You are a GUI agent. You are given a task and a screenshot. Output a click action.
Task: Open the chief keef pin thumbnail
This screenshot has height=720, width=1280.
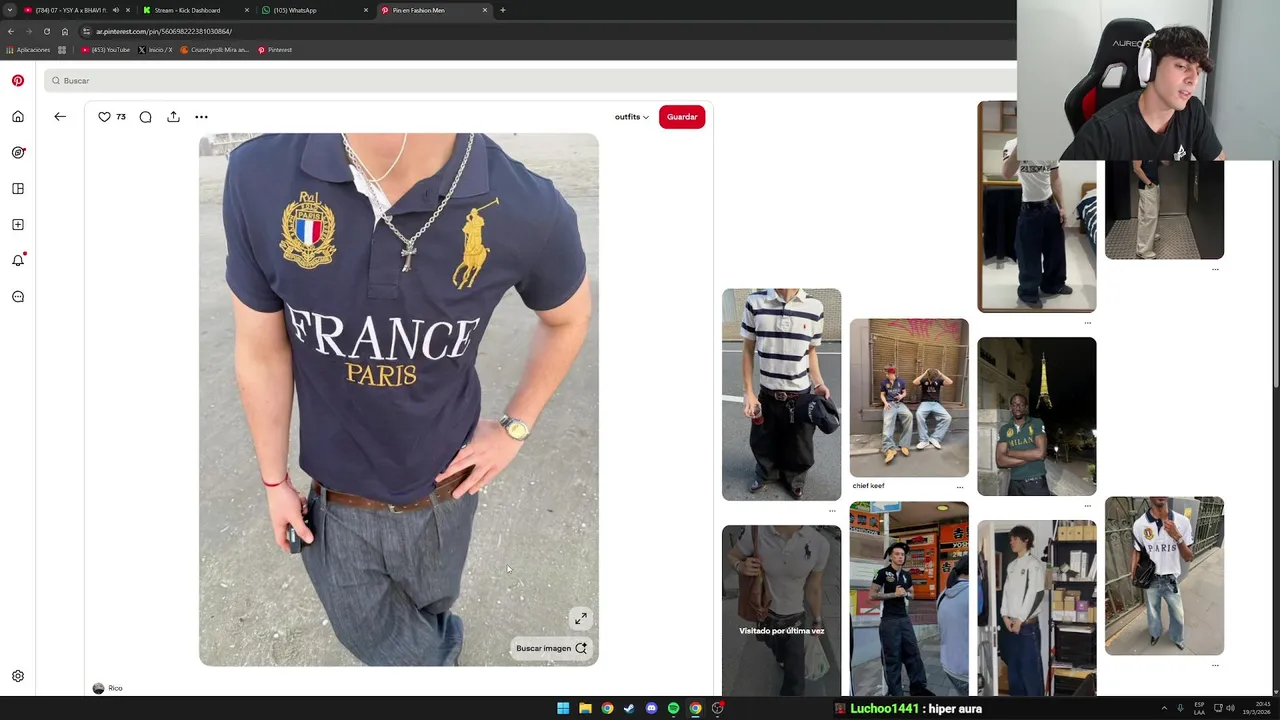[x=909, y=397]
